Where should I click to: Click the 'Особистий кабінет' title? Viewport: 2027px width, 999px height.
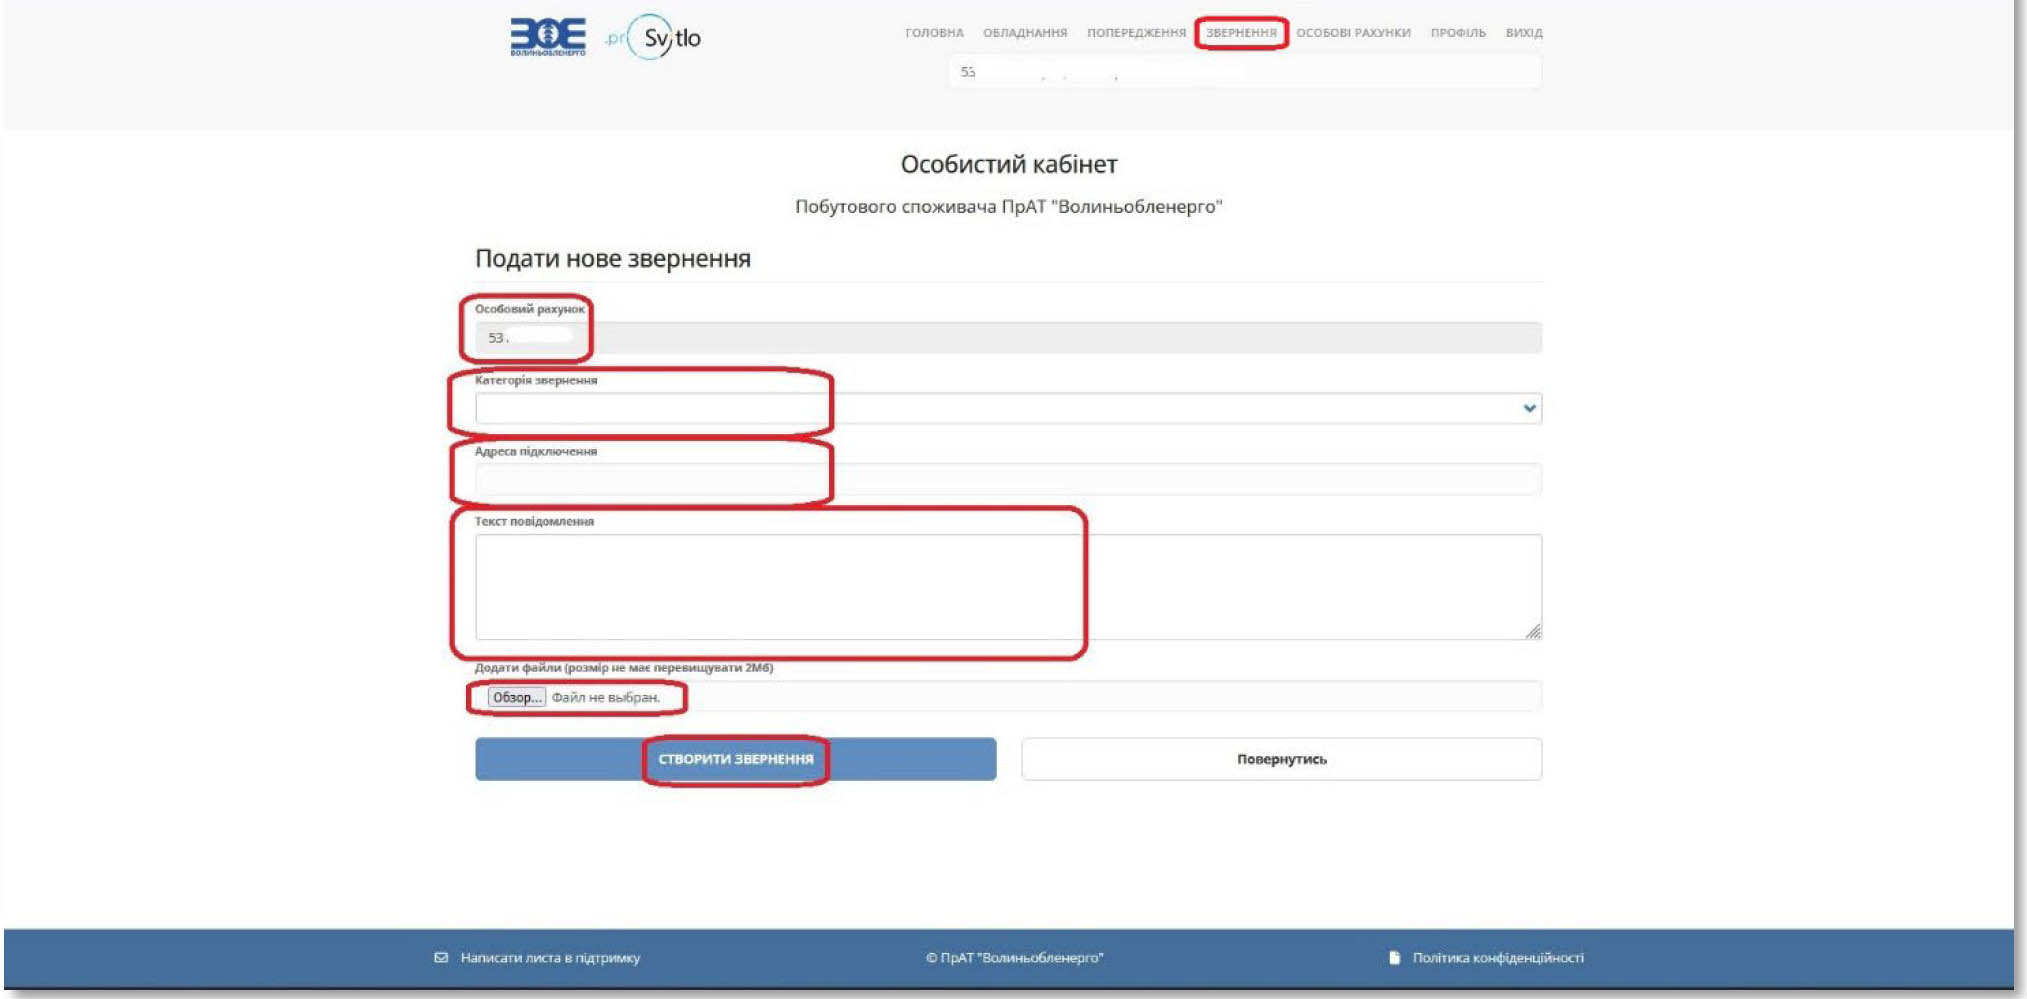(x=1009, y=164)
